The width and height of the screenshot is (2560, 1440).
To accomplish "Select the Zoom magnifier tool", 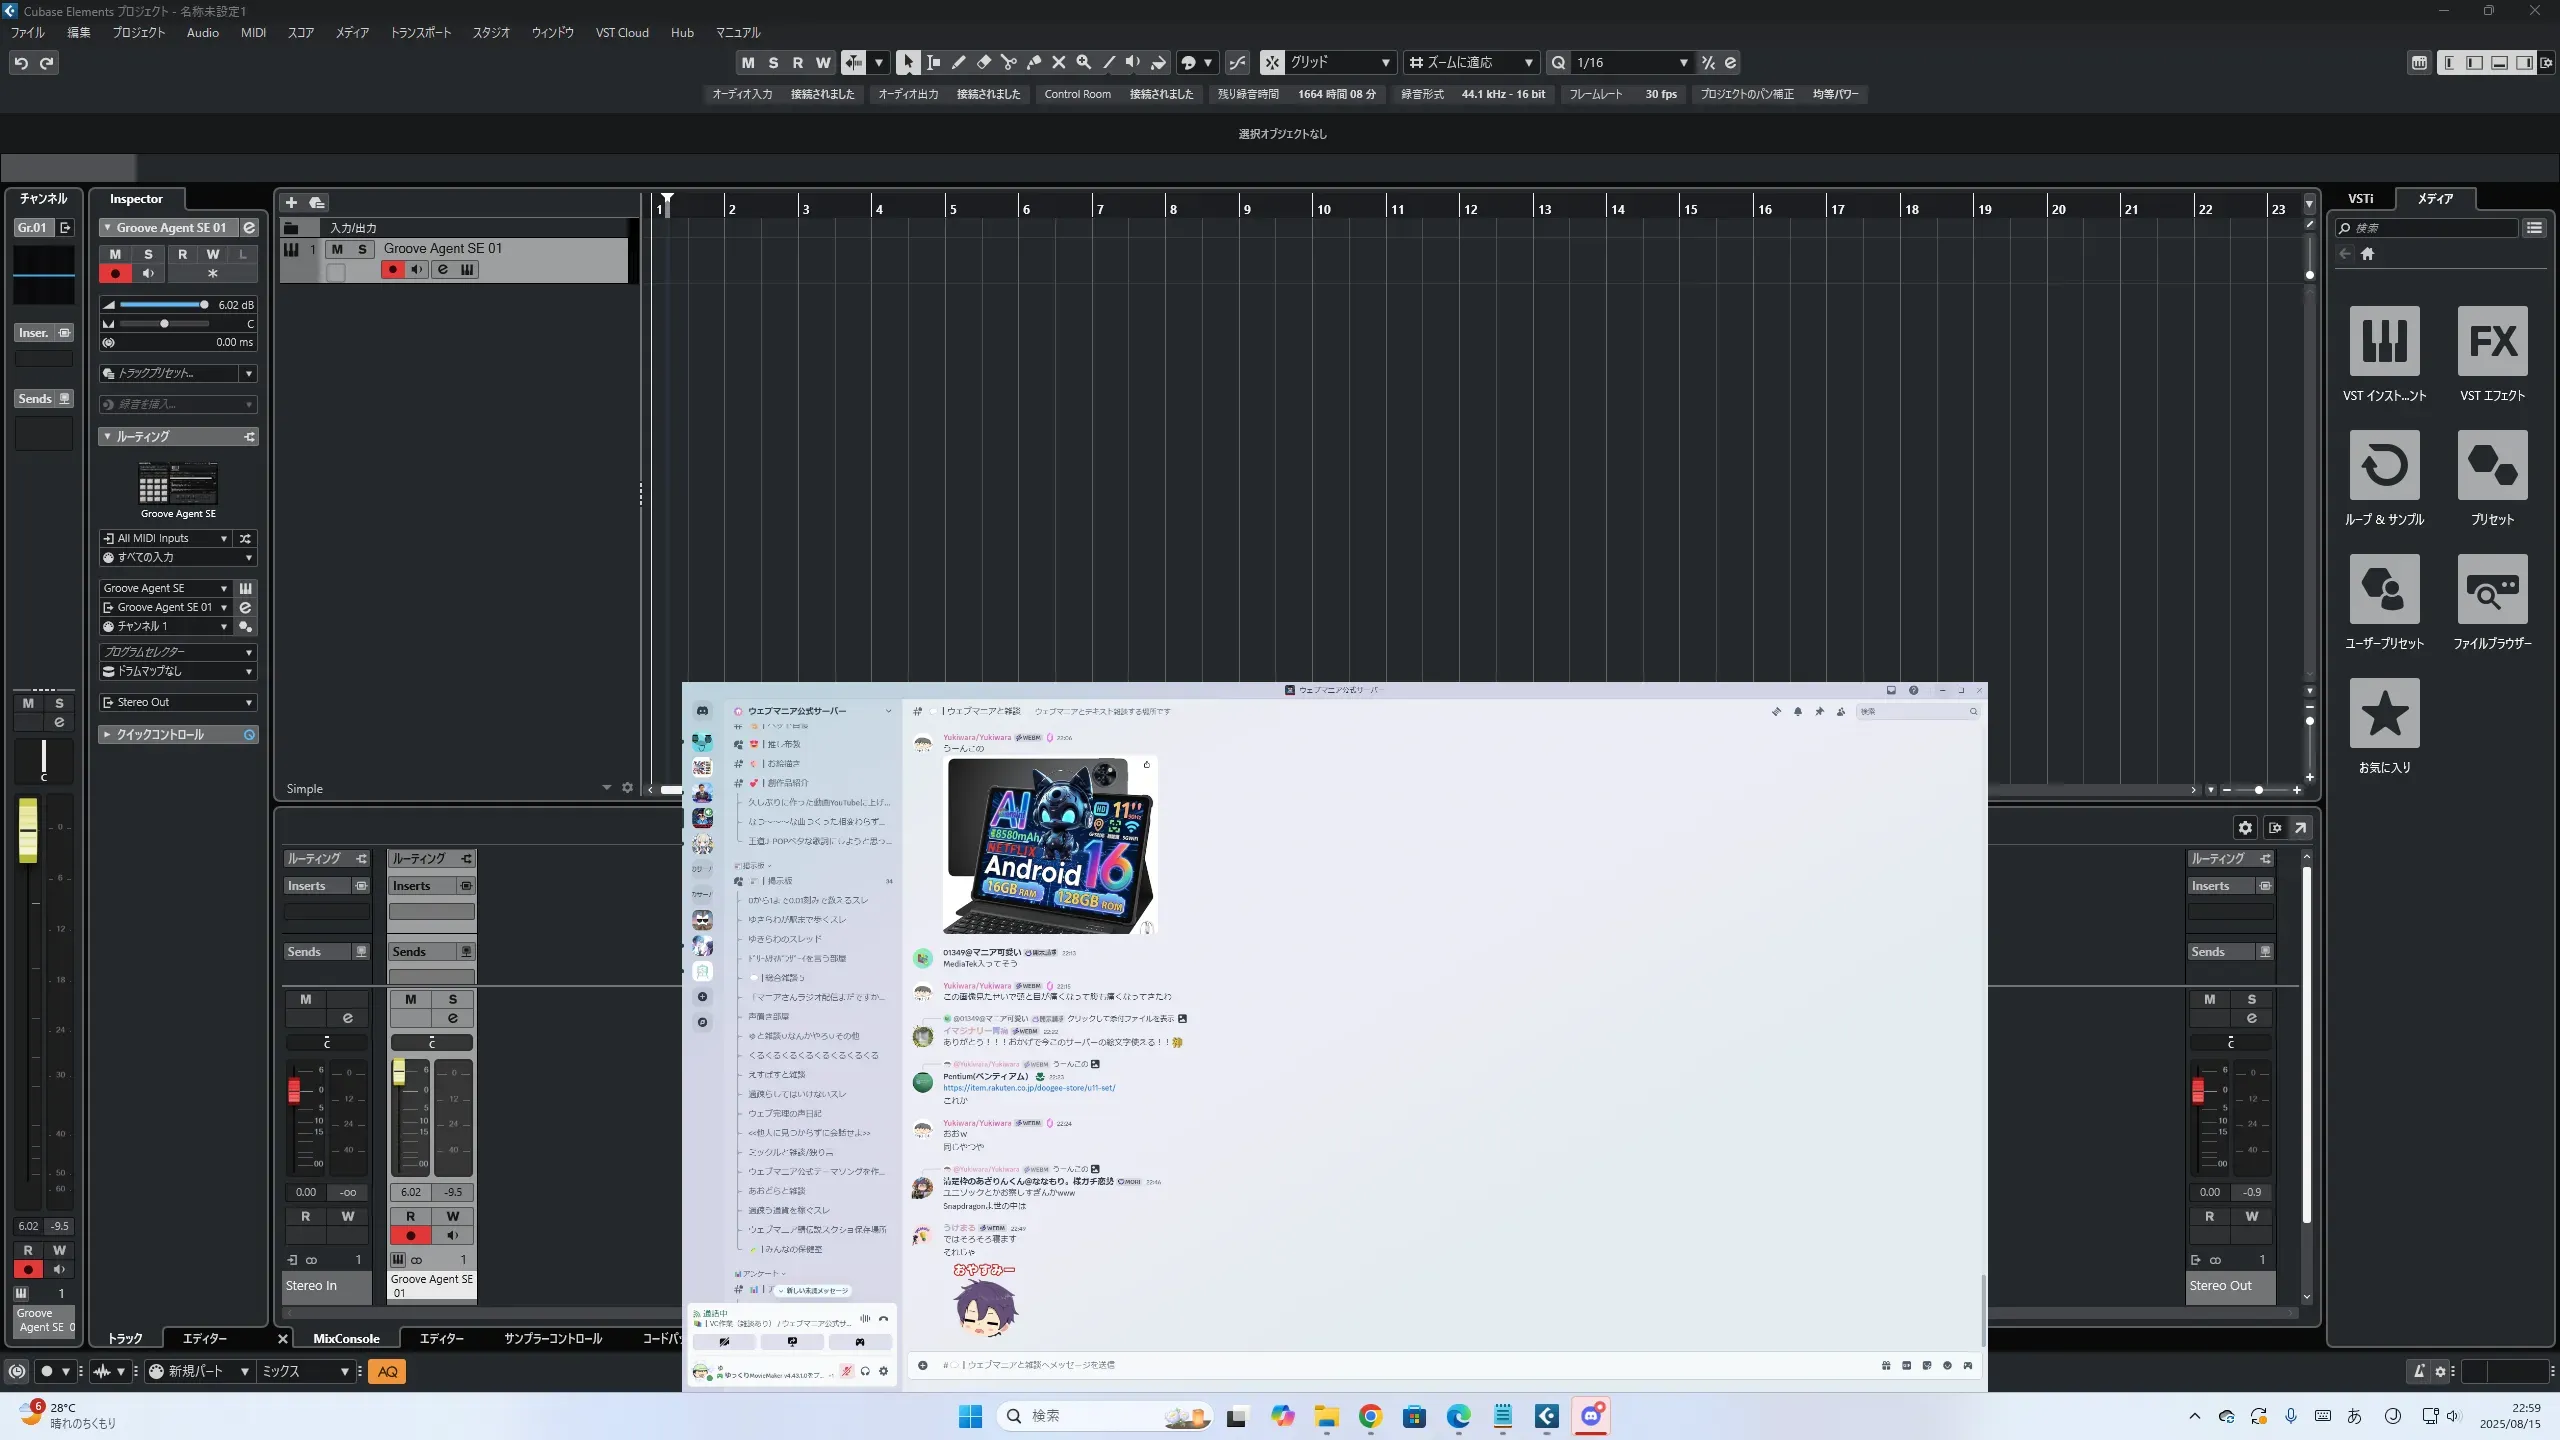I will click(1083, 62).
